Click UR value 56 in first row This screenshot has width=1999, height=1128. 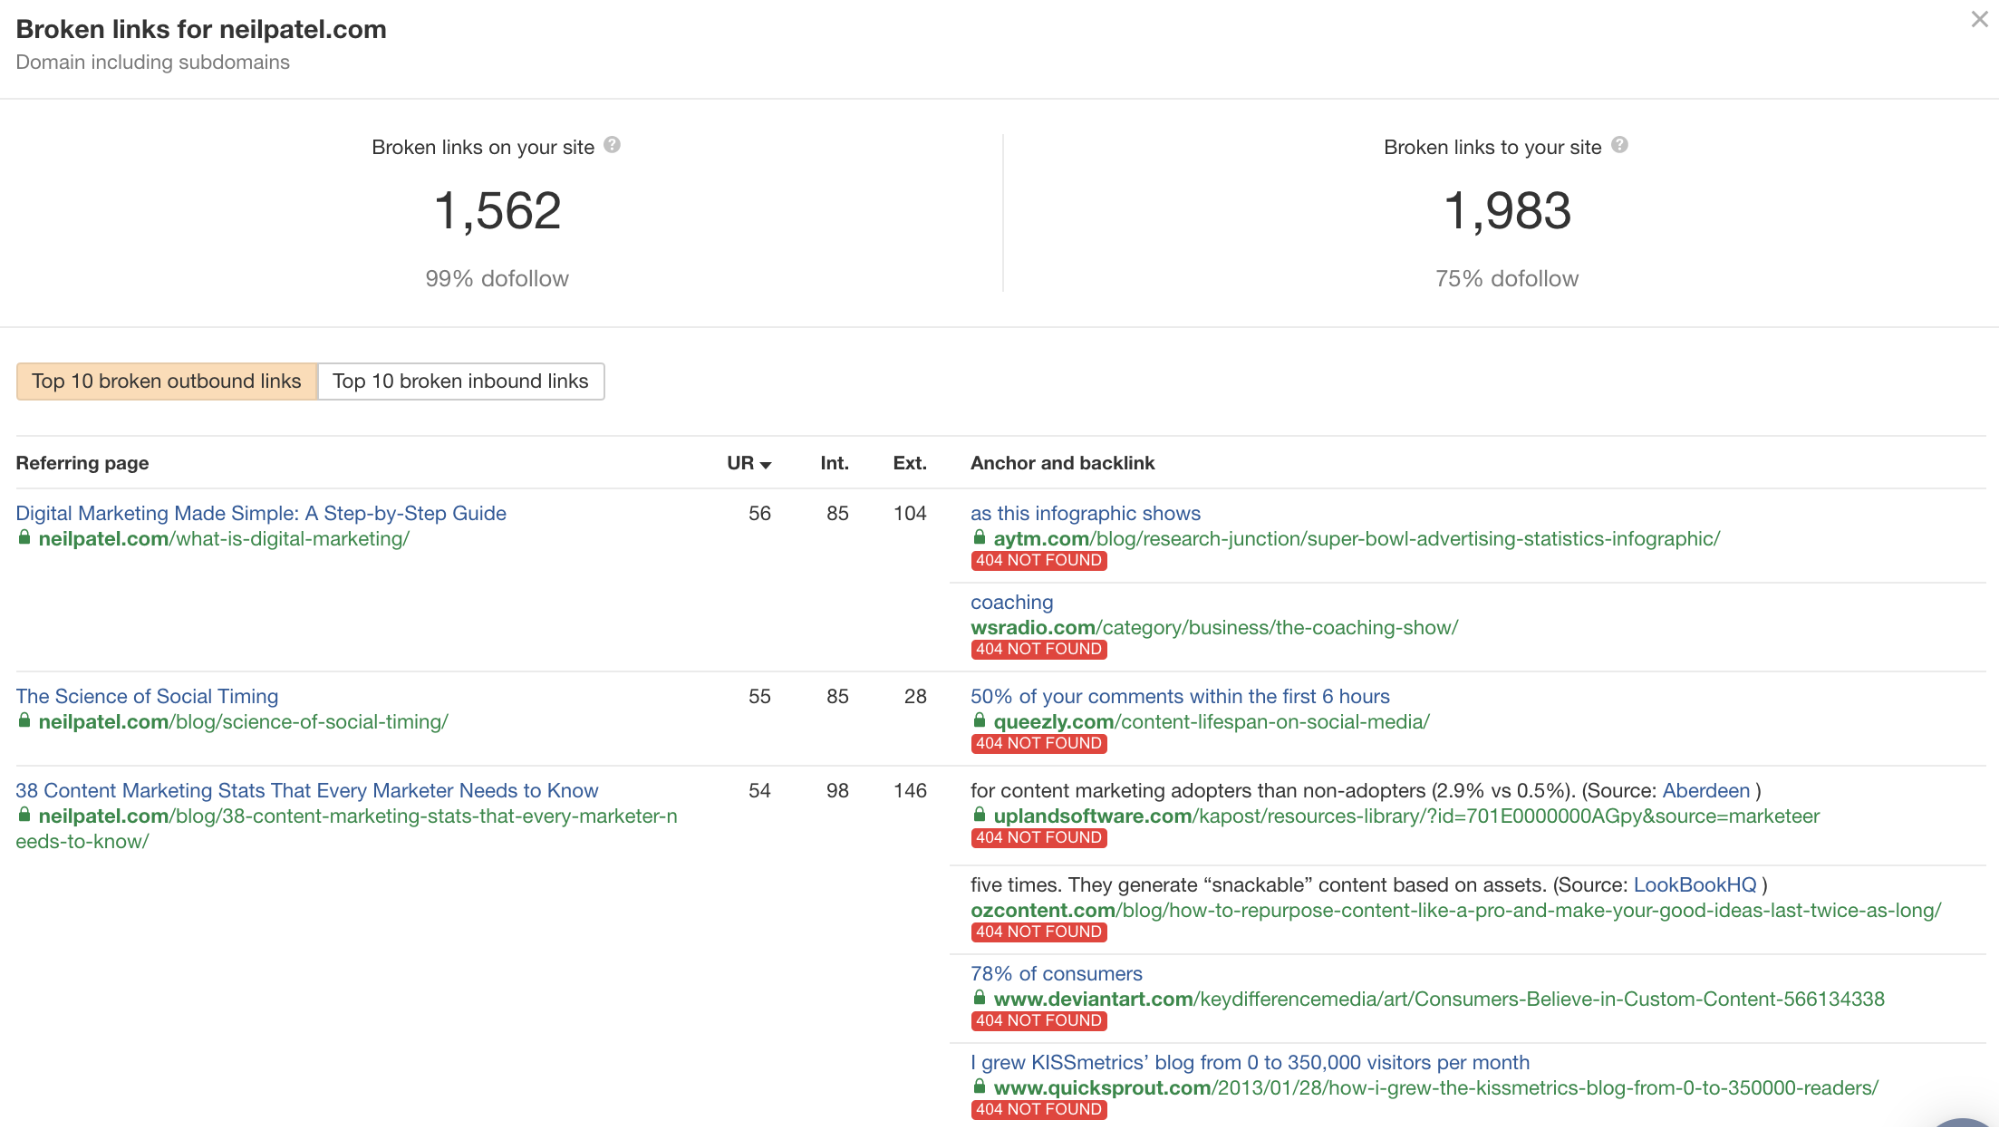tap(759, 513)
